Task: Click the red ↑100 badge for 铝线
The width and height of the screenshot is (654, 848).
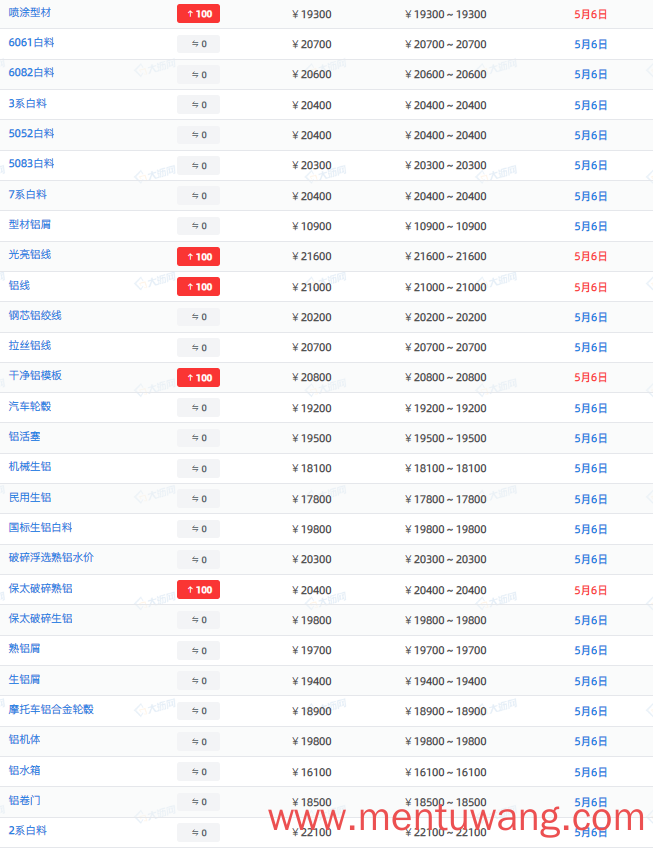Action: pos(199,287)
